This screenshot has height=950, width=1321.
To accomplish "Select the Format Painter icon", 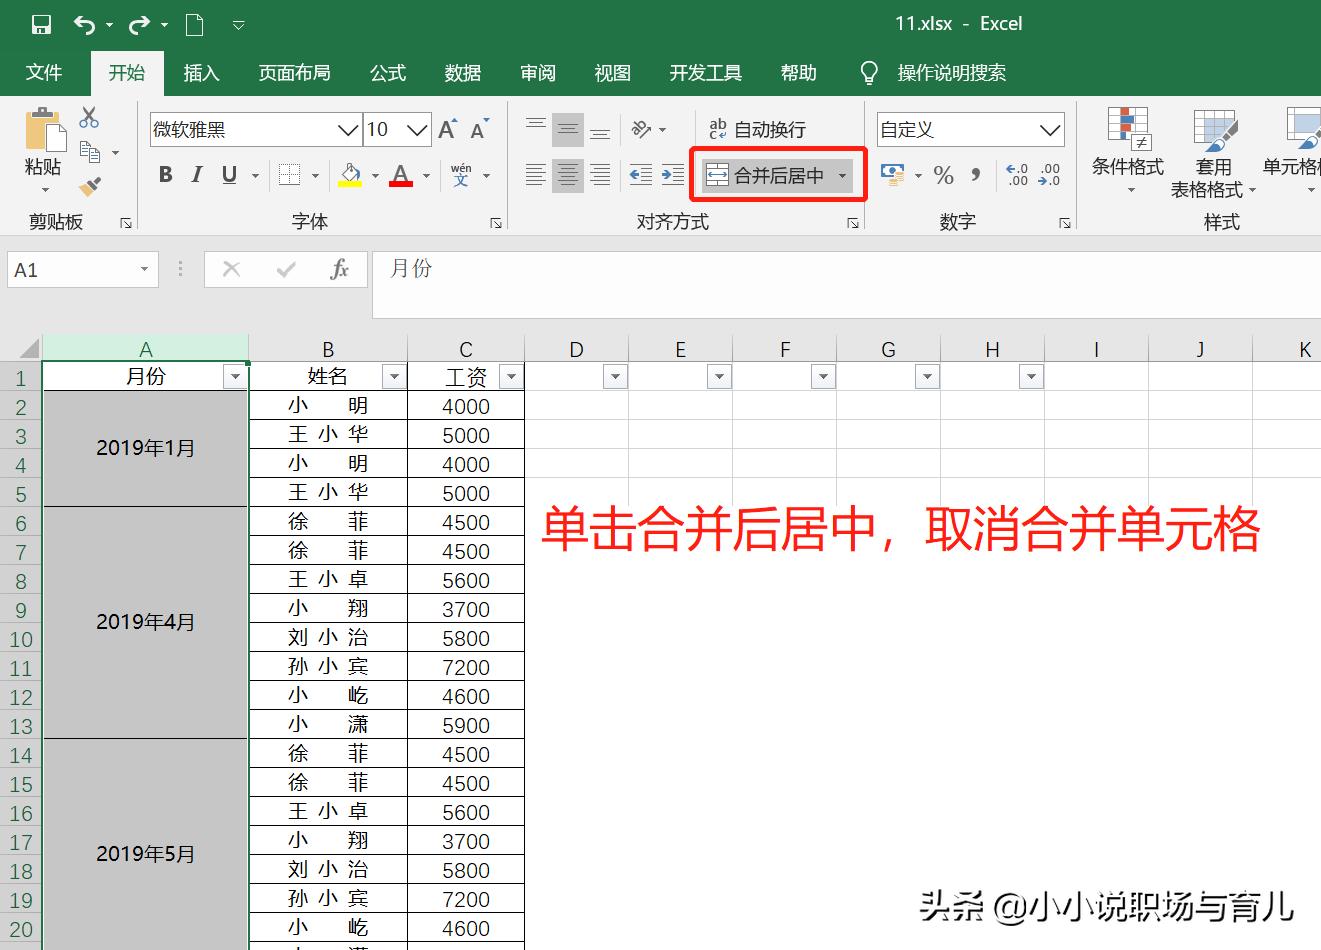I will coord(88,186).
